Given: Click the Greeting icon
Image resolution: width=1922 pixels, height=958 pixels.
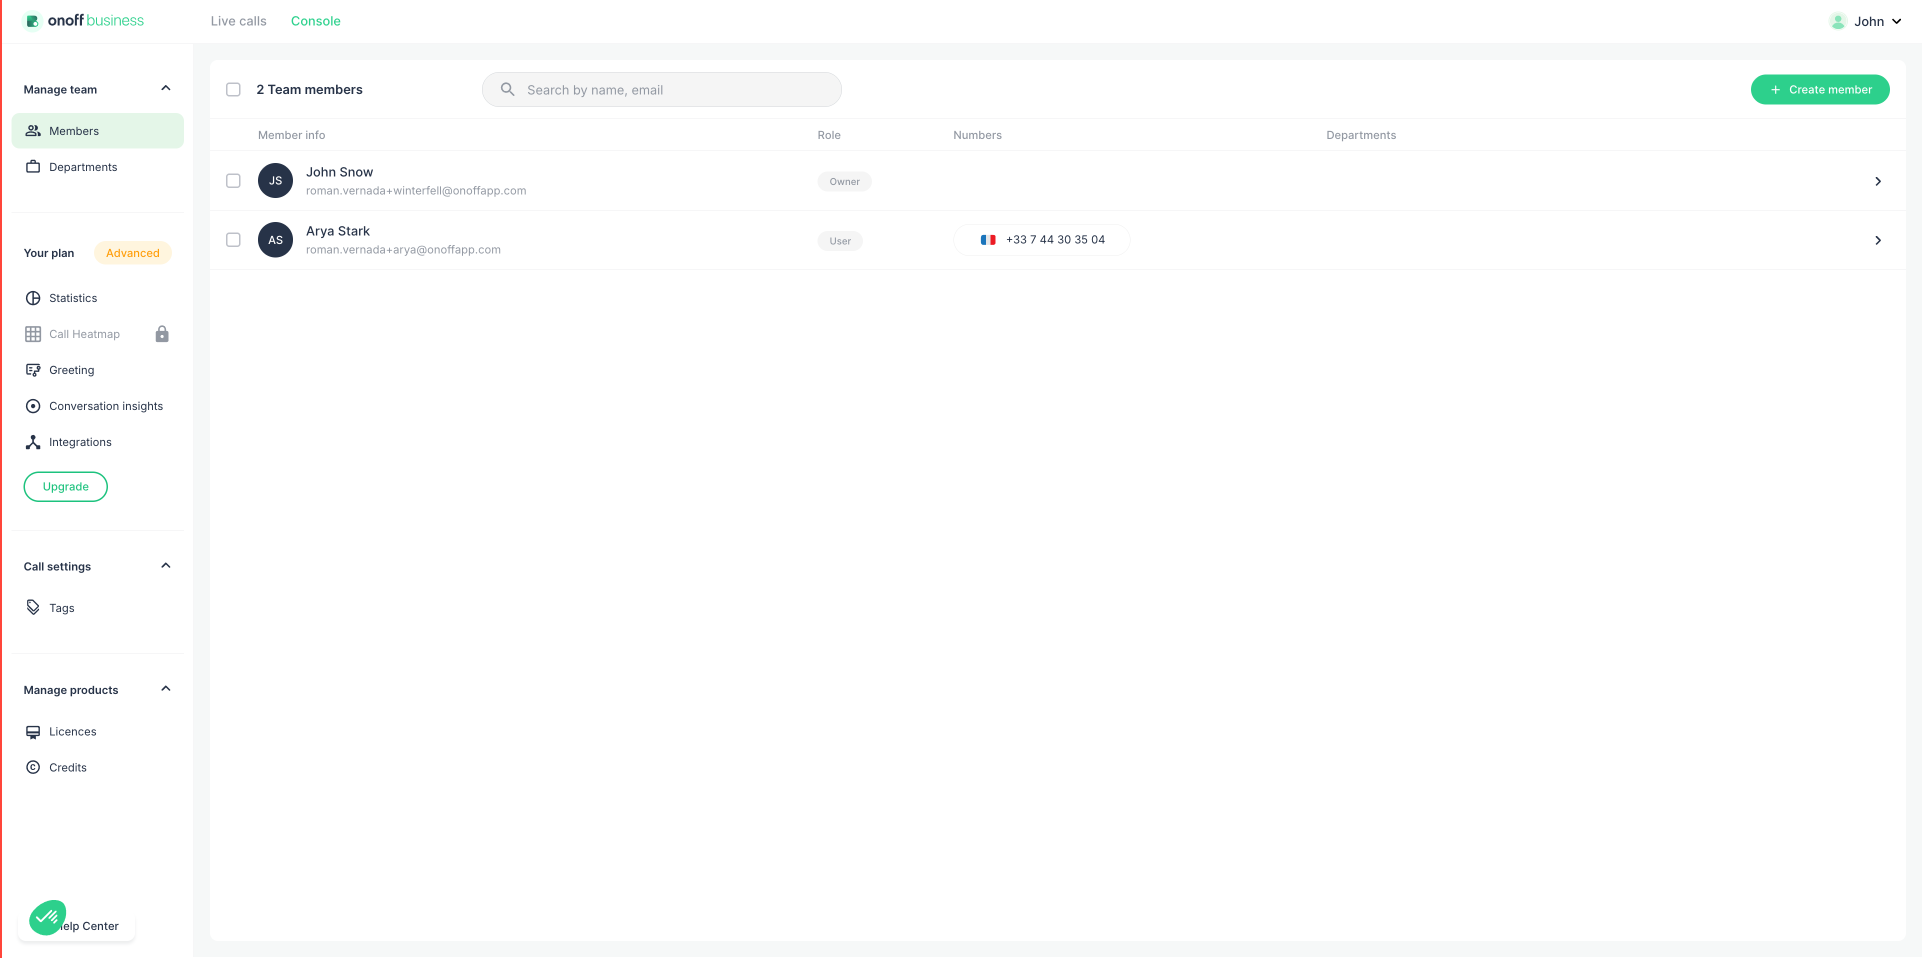Looking at the screenshot, I should [x=33, y=370].
